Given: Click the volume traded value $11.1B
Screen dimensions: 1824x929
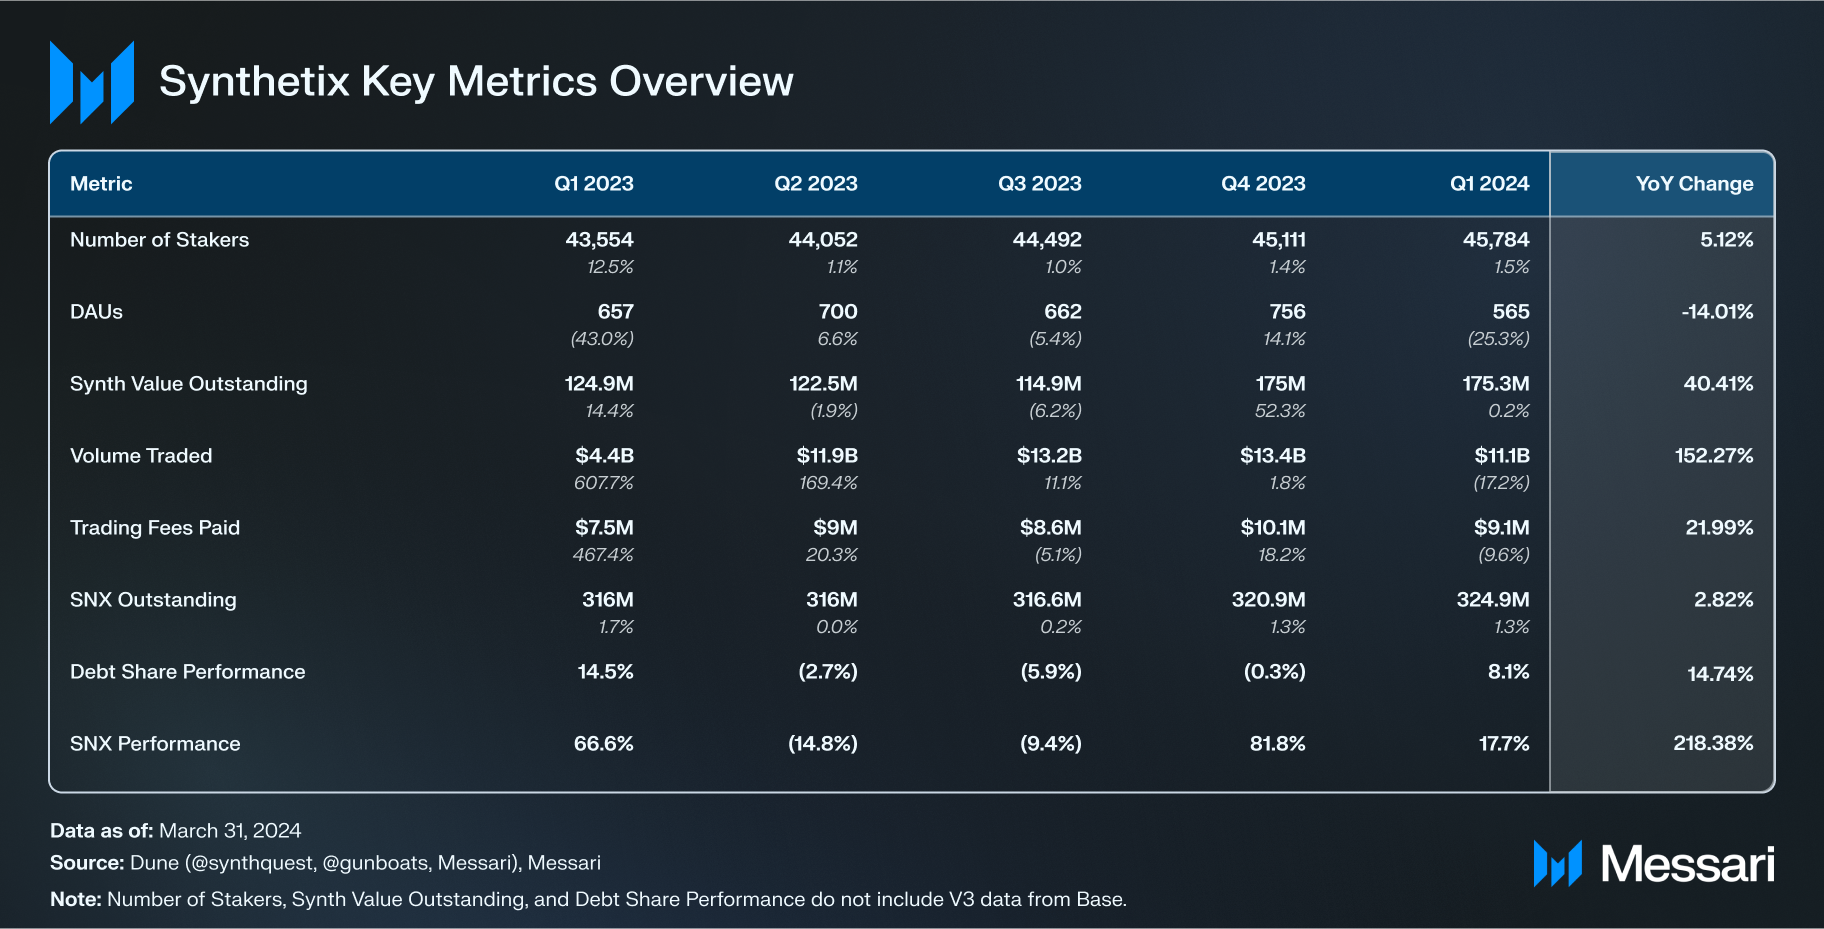Looking at the screenshot, I should (1502, 456).
